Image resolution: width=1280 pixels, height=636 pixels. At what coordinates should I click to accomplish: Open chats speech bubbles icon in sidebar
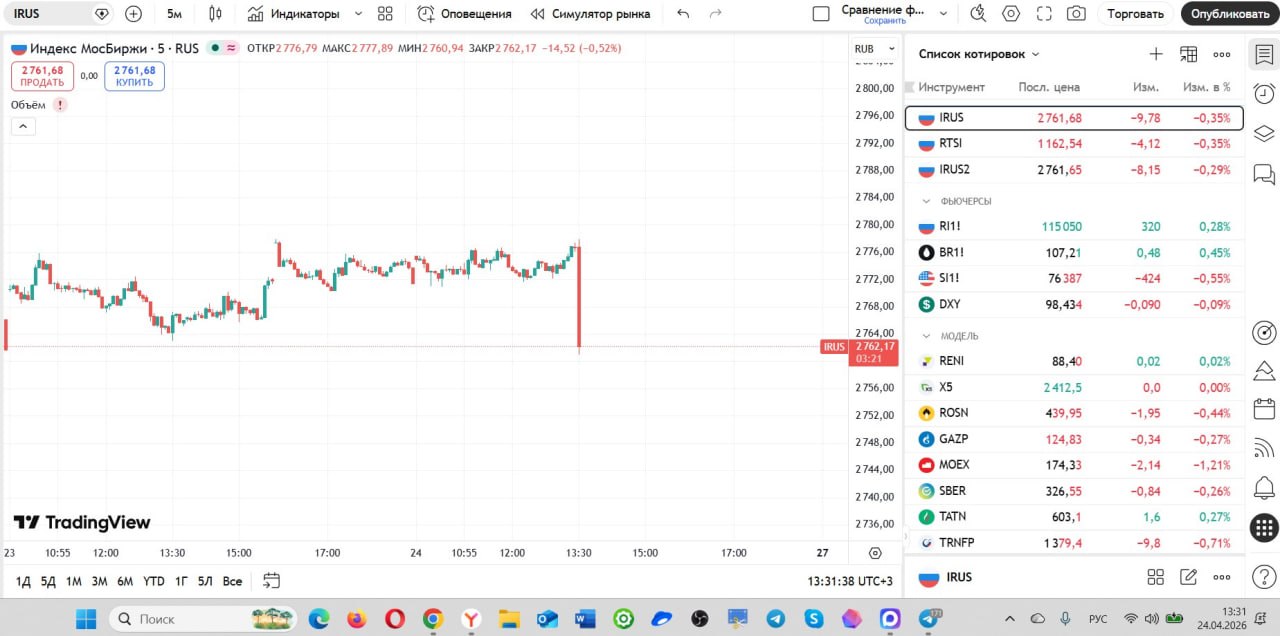1264,174
